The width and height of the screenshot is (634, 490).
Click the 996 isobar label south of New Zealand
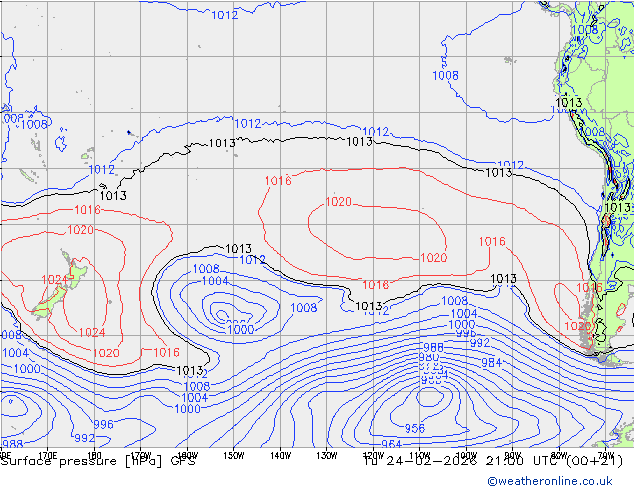[x=104, y=425]
